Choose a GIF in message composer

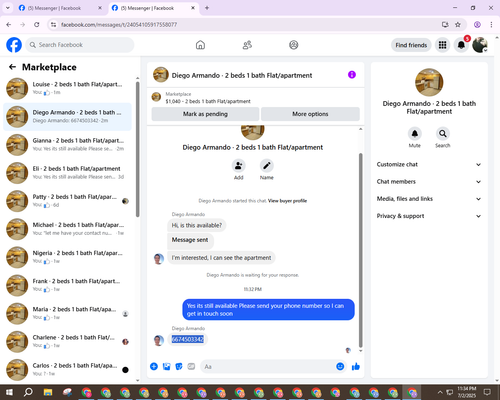[x=191, y=367]
